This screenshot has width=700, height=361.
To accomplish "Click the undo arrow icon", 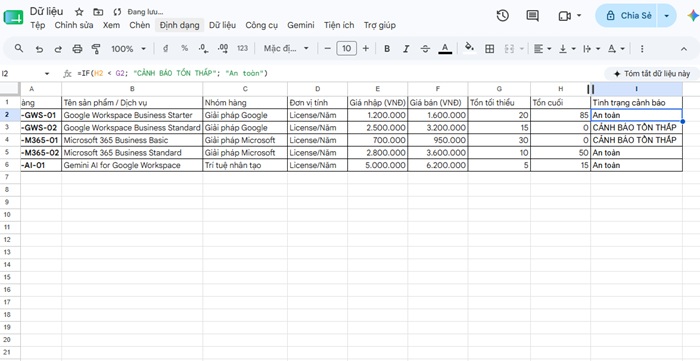I will point(39,49).
